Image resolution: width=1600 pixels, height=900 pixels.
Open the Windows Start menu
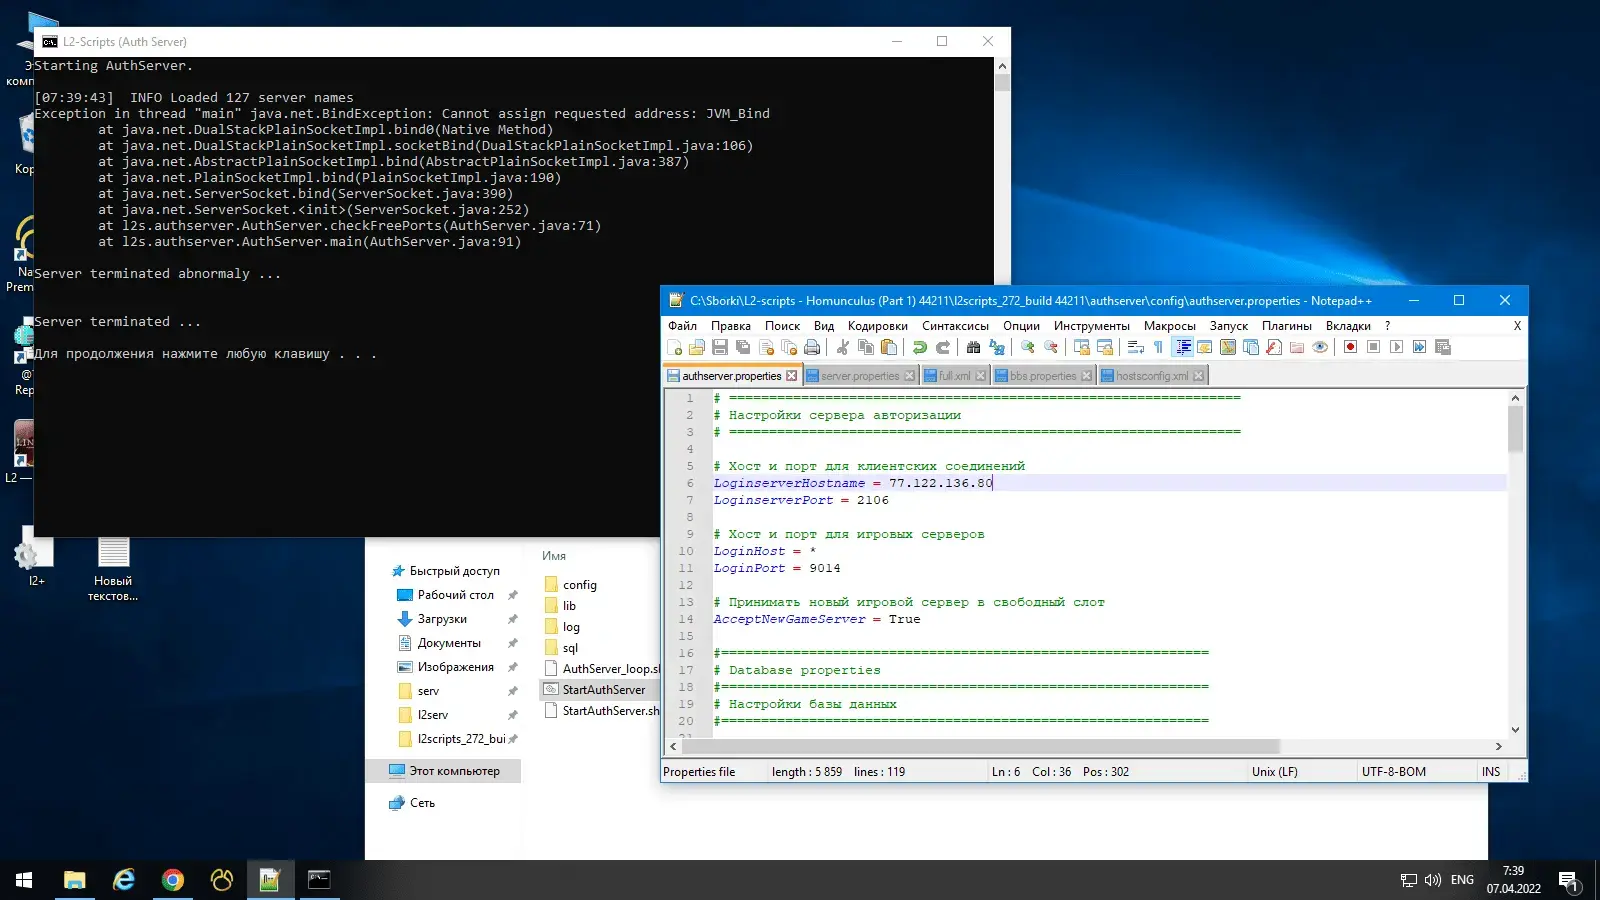point(24,880)
